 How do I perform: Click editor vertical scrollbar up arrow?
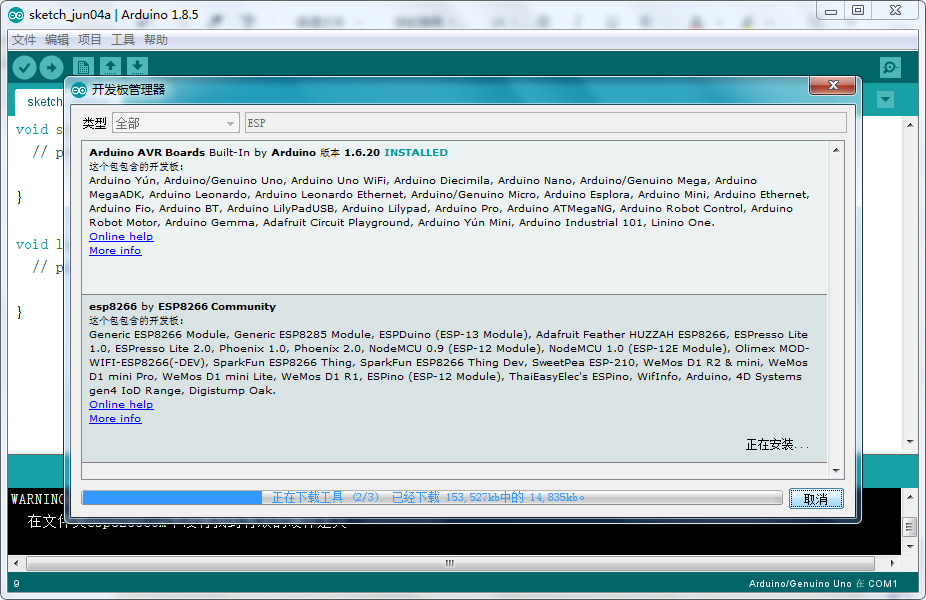click(x=910, y=125)
